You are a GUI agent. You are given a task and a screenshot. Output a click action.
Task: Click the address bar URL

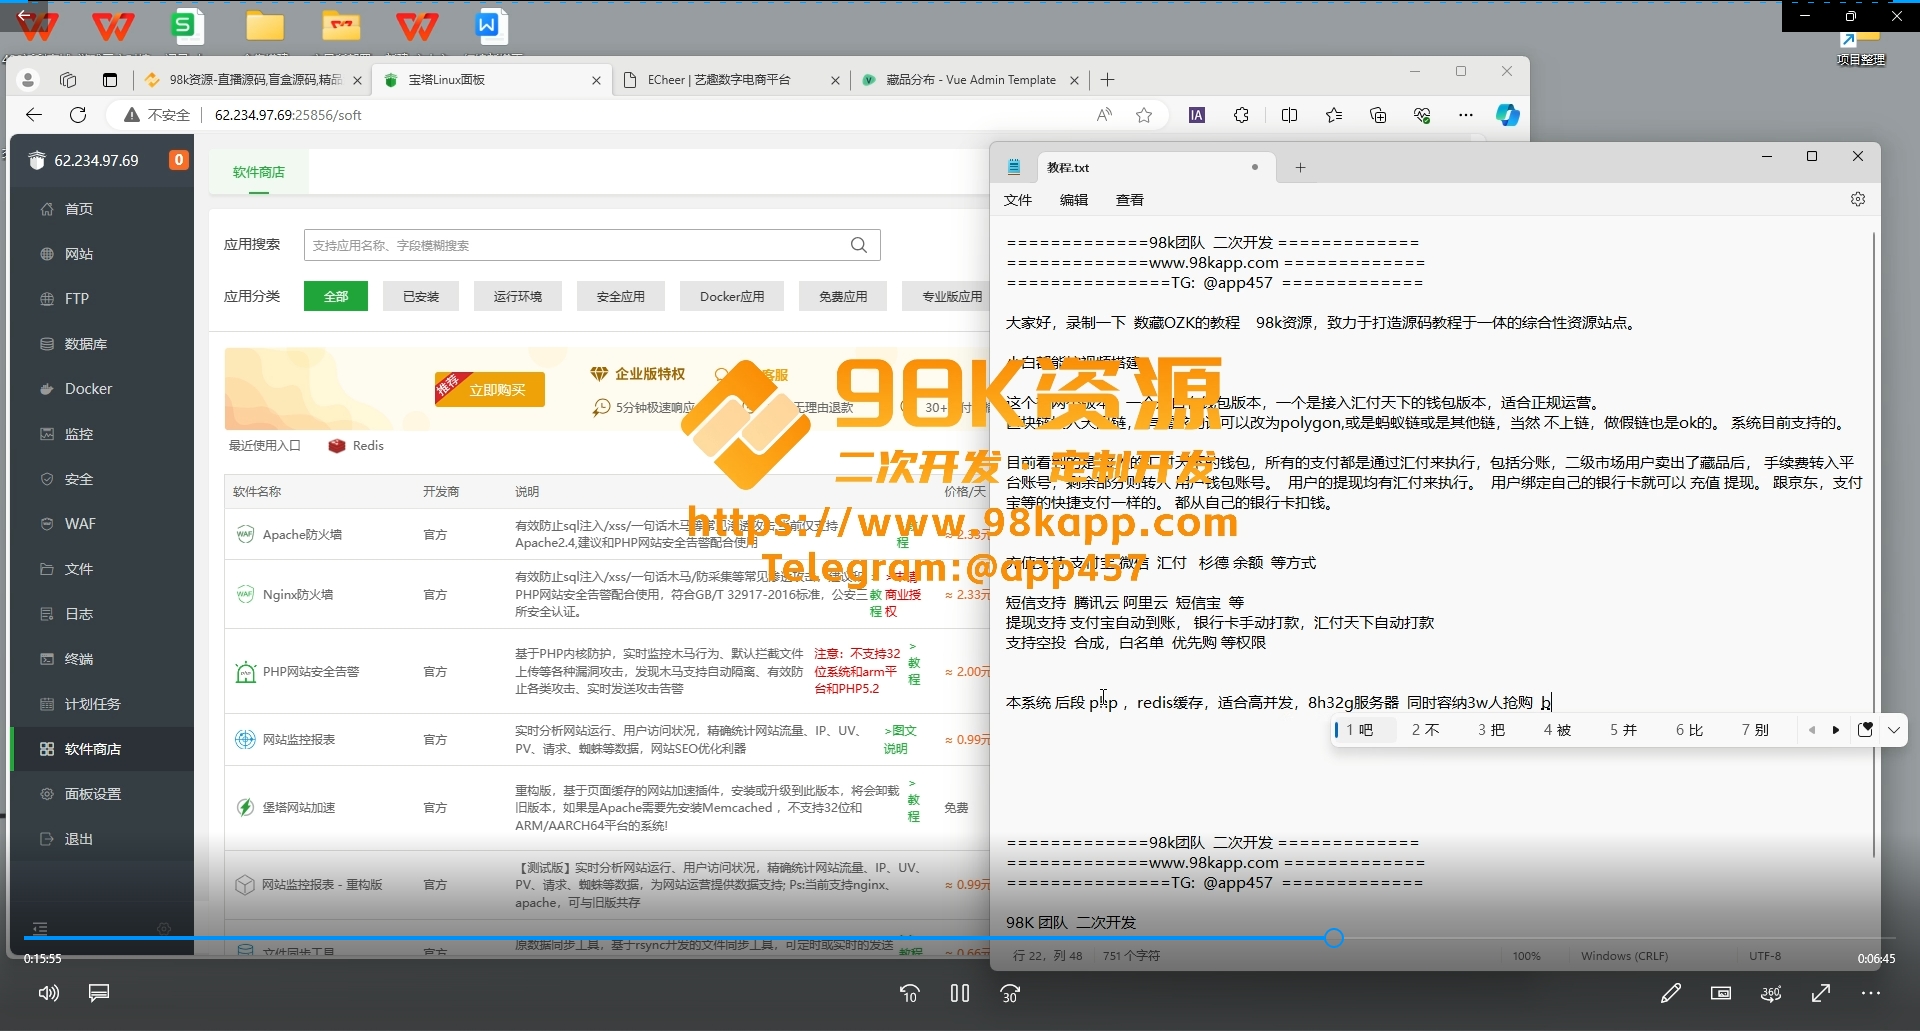coord(288,115)
